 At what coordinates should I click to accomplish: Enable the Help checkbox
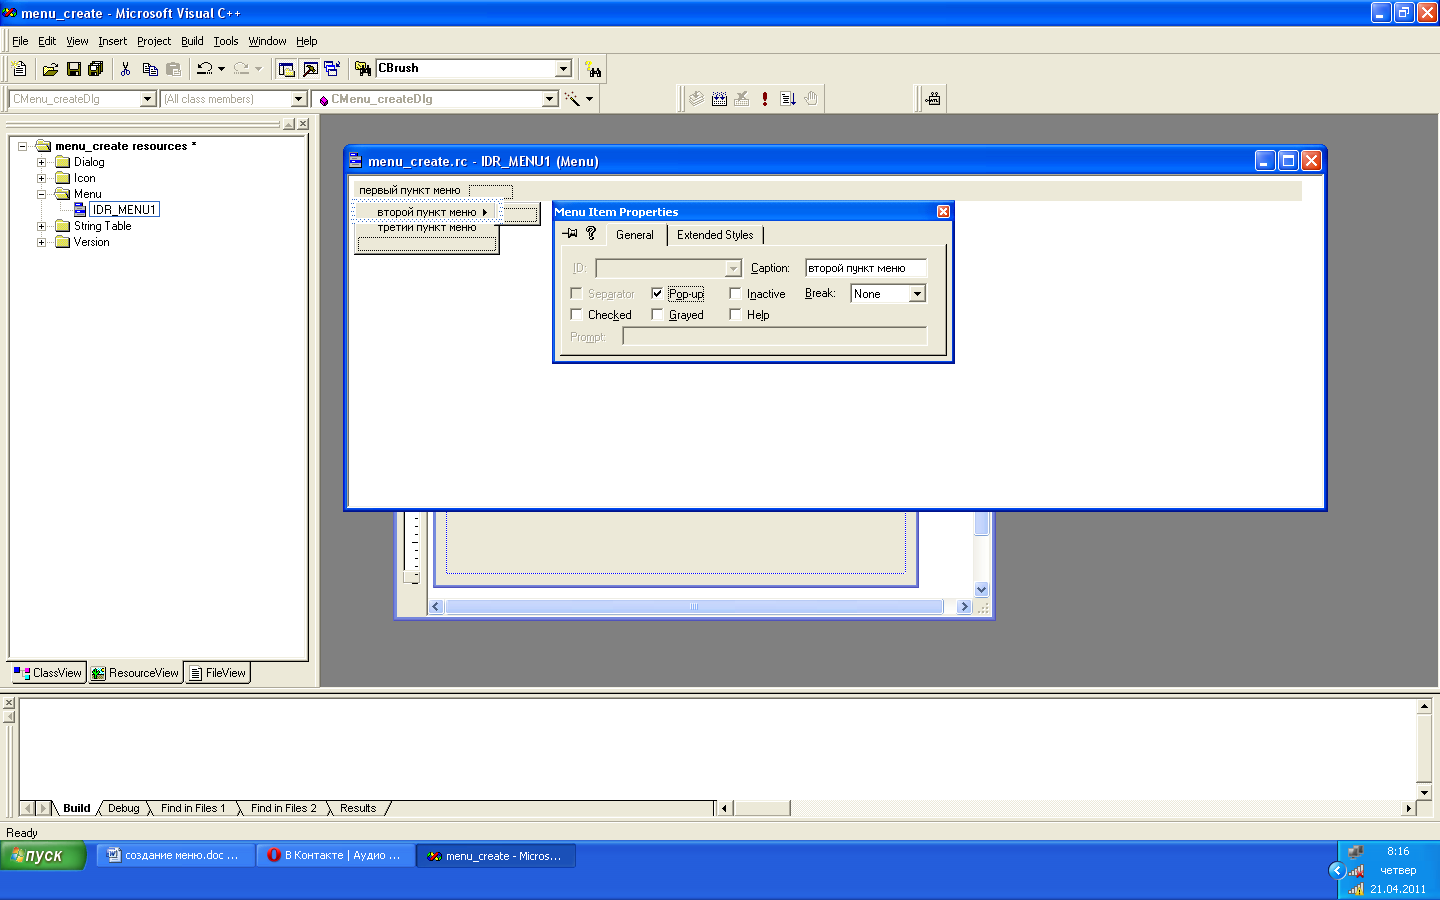735,314
